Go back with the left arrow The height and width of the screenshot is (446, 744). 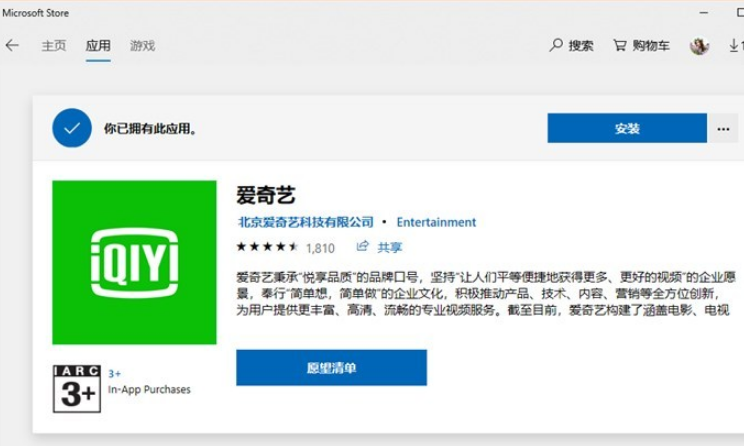click(x=12, y=46)
